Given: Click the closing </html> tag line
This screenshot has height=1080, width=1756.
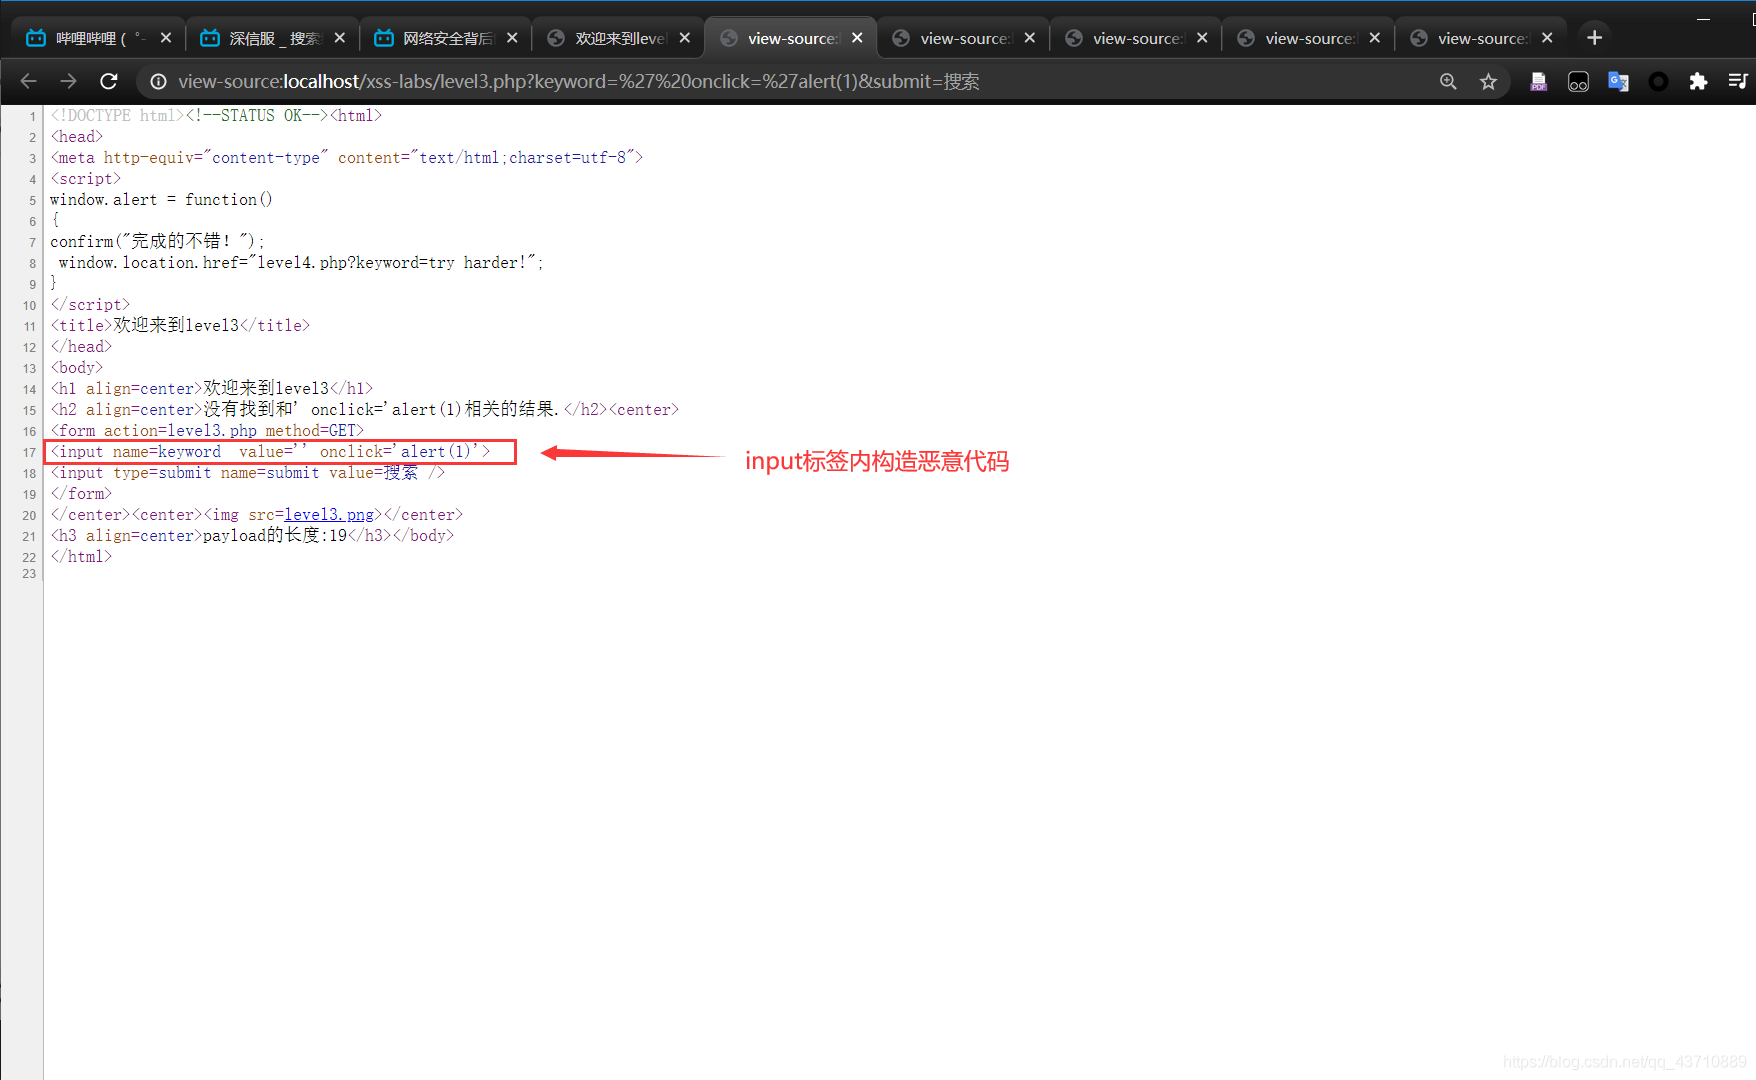Looking at the screenshot, I should [81, 557].
